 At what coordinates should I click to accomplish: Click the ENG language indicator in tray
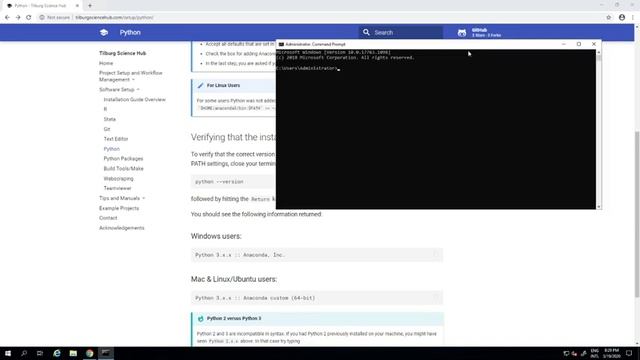point(595,353)
